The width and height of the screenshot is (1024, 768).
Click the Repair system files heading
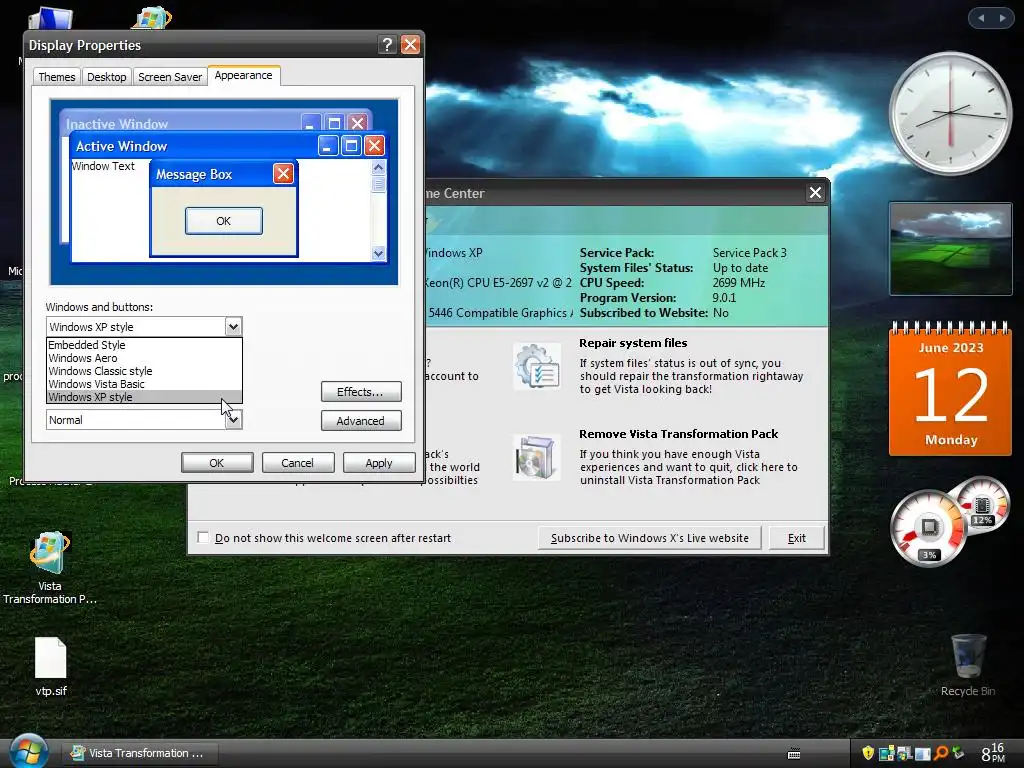pos(633,343)
